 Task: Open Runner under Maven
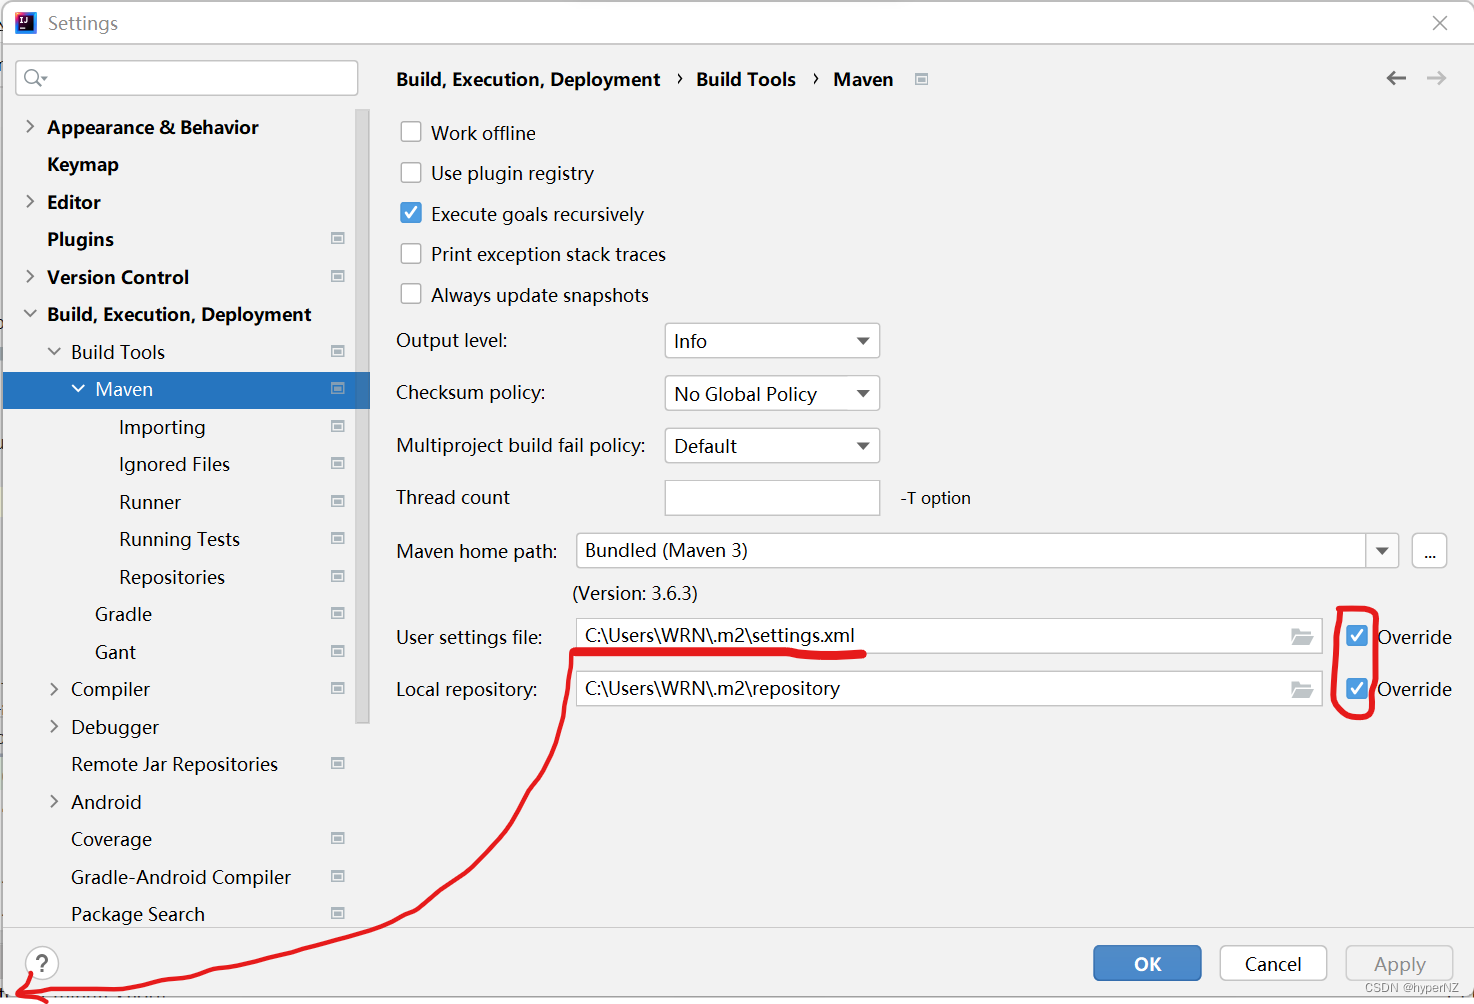pos(150,502)
